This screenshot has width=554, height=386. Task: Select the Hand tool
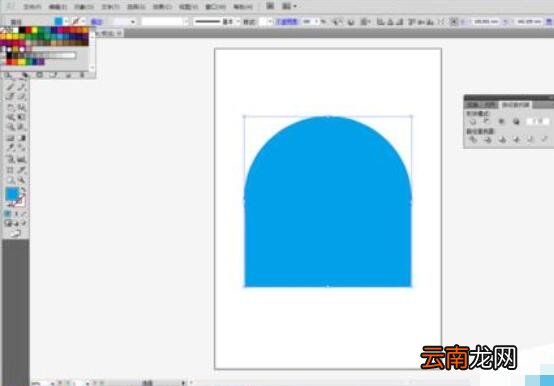coord(11,180)
